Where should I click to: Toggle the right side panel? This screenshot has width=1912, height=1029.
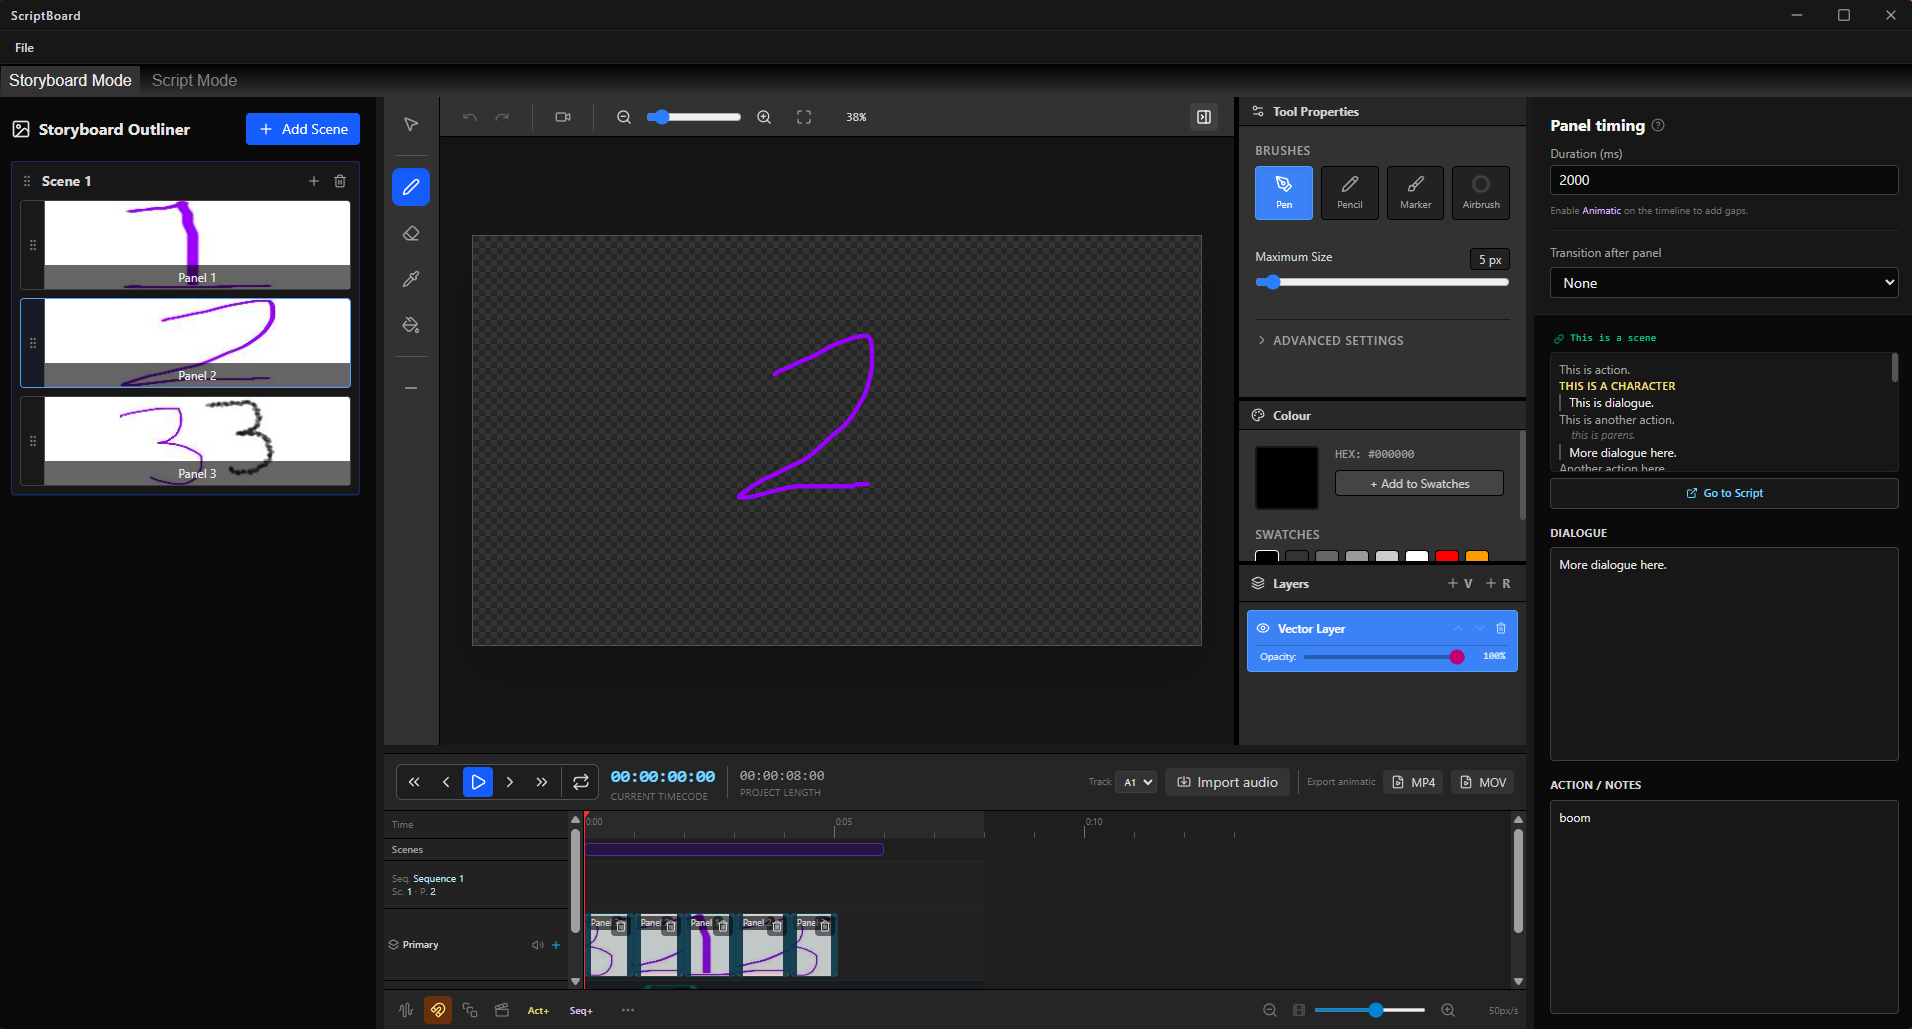coord(1204,117)
